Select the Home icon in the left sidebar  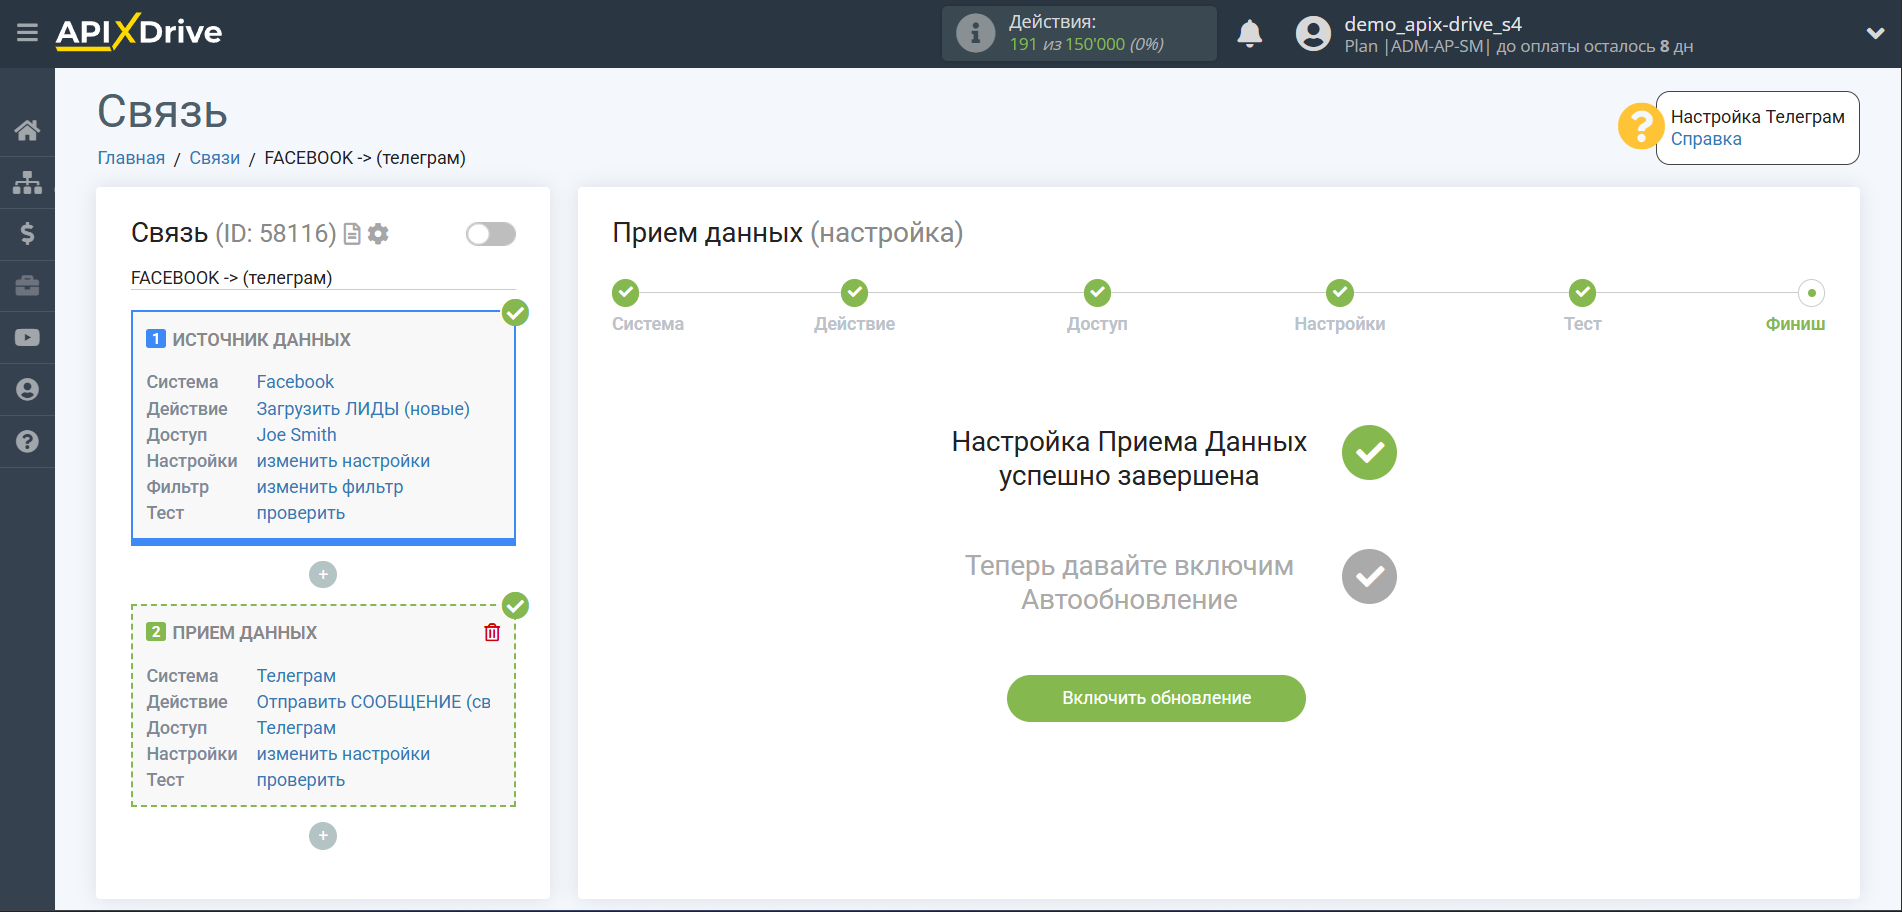tap(27, 130)
